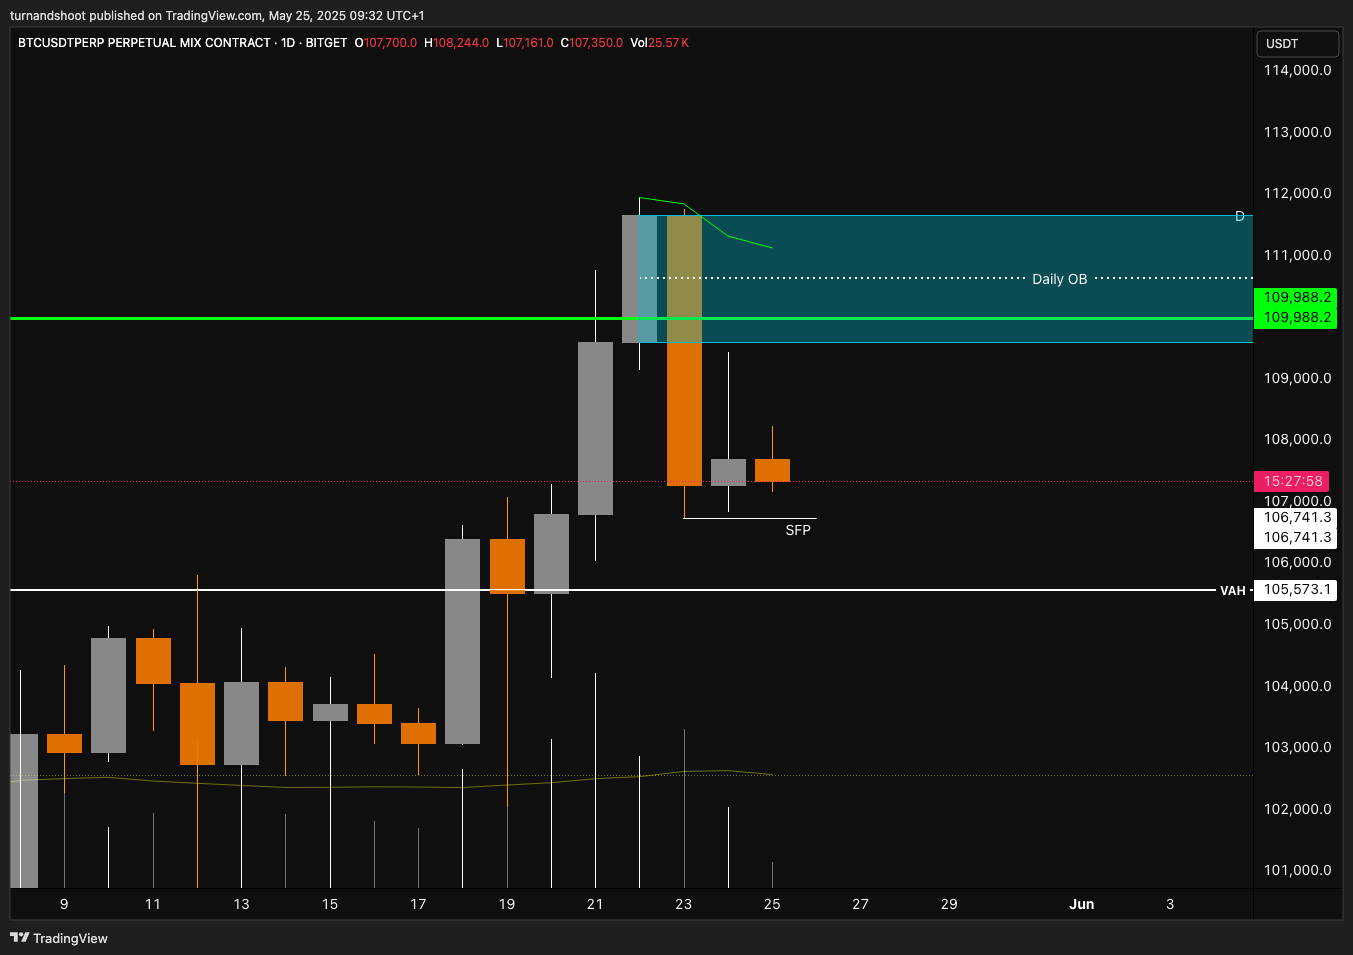This screenshot has width=1353, height=955.
Task: Click the date label 13 on time axis
Action: tap(241, 904)
